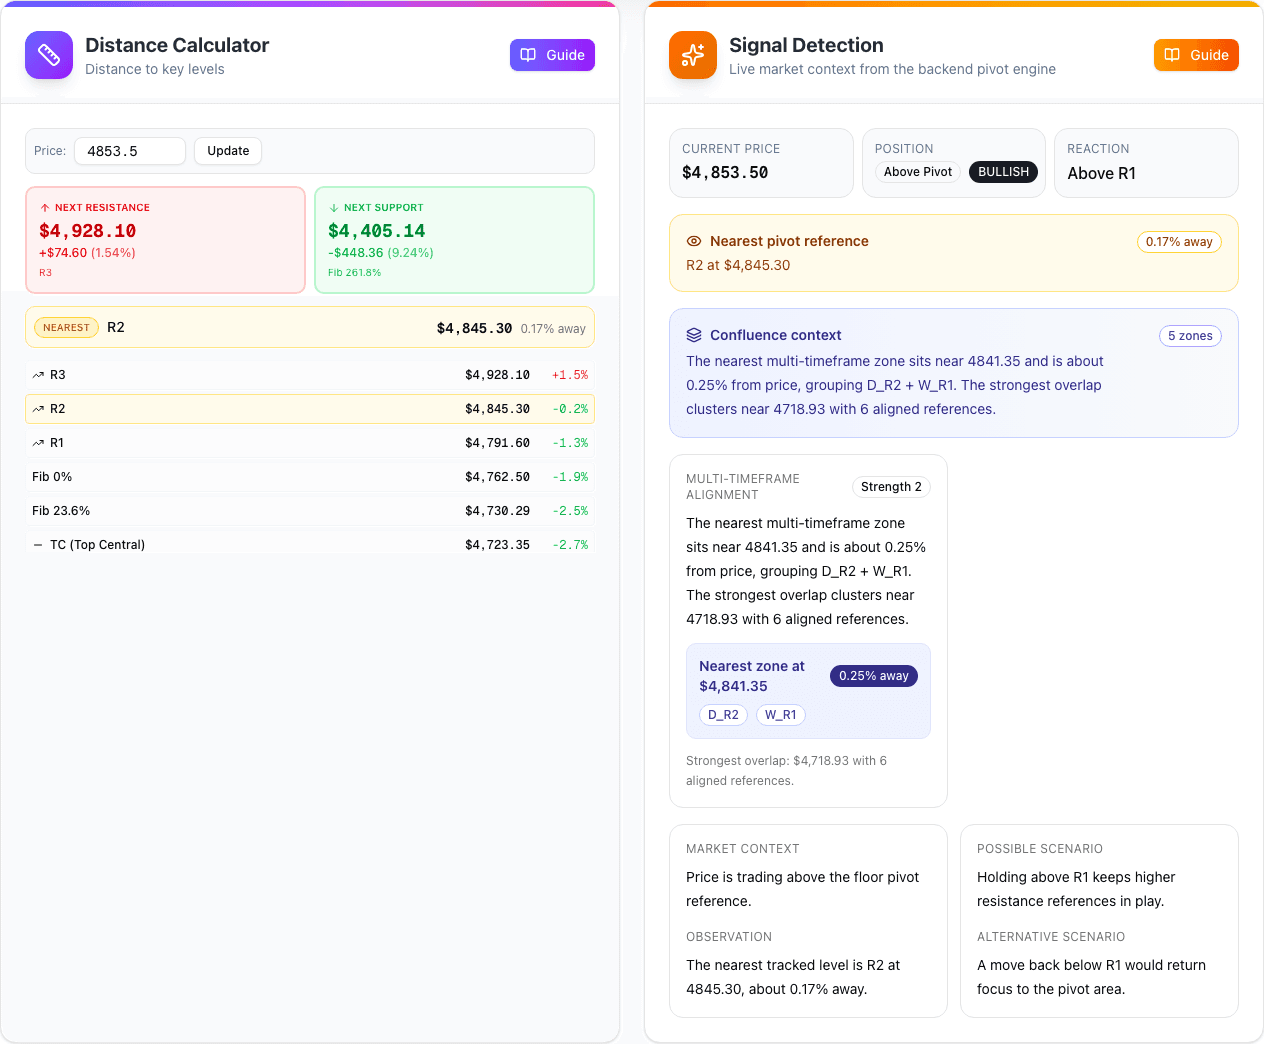Image resolution: width=1264 pixels, height=1044 pixels.
Task: Click the dash icon beside TC (Top Central)
Action: click(38, 544)
